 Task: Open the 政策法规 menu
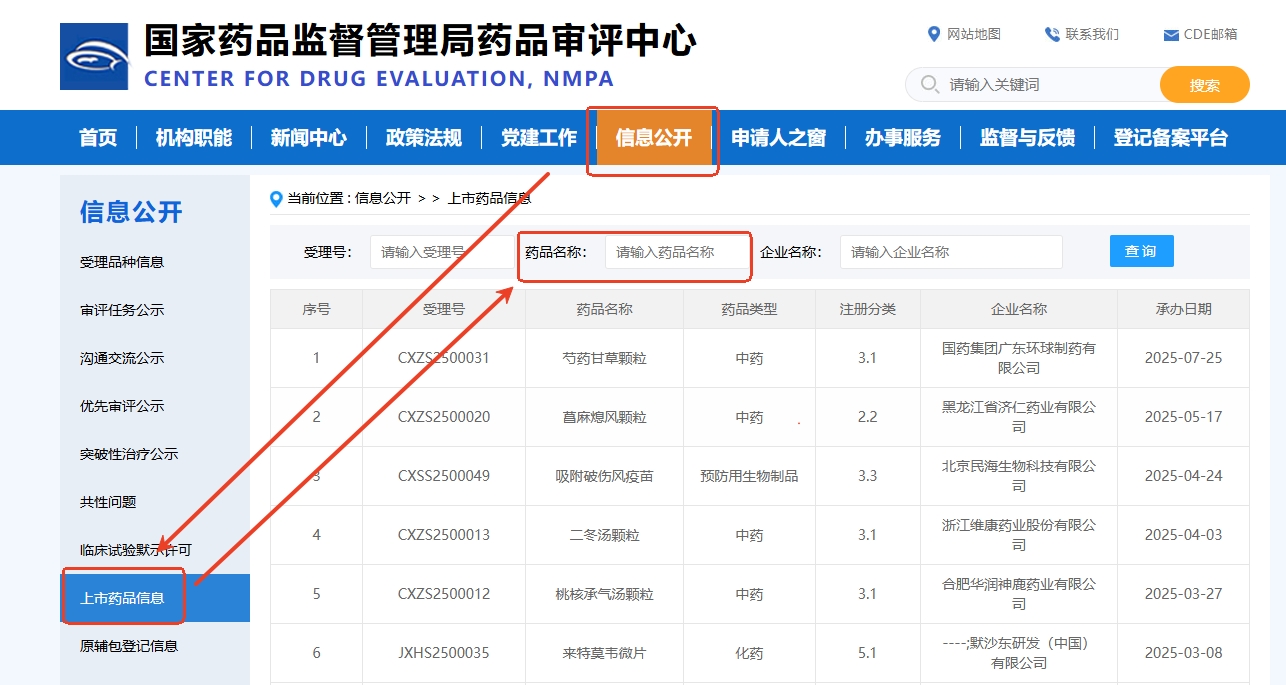tap(424, 138)
